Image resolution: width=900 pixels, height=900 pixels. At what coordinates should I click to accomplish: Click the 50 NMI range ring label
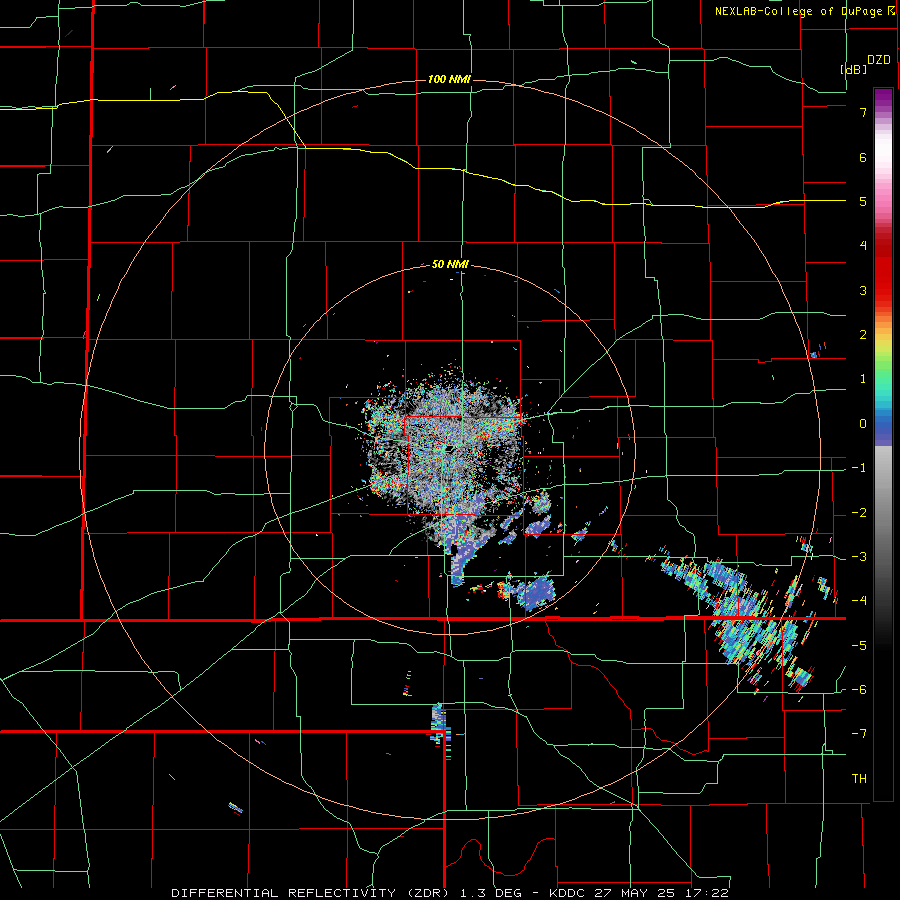(x=450, y=265)
